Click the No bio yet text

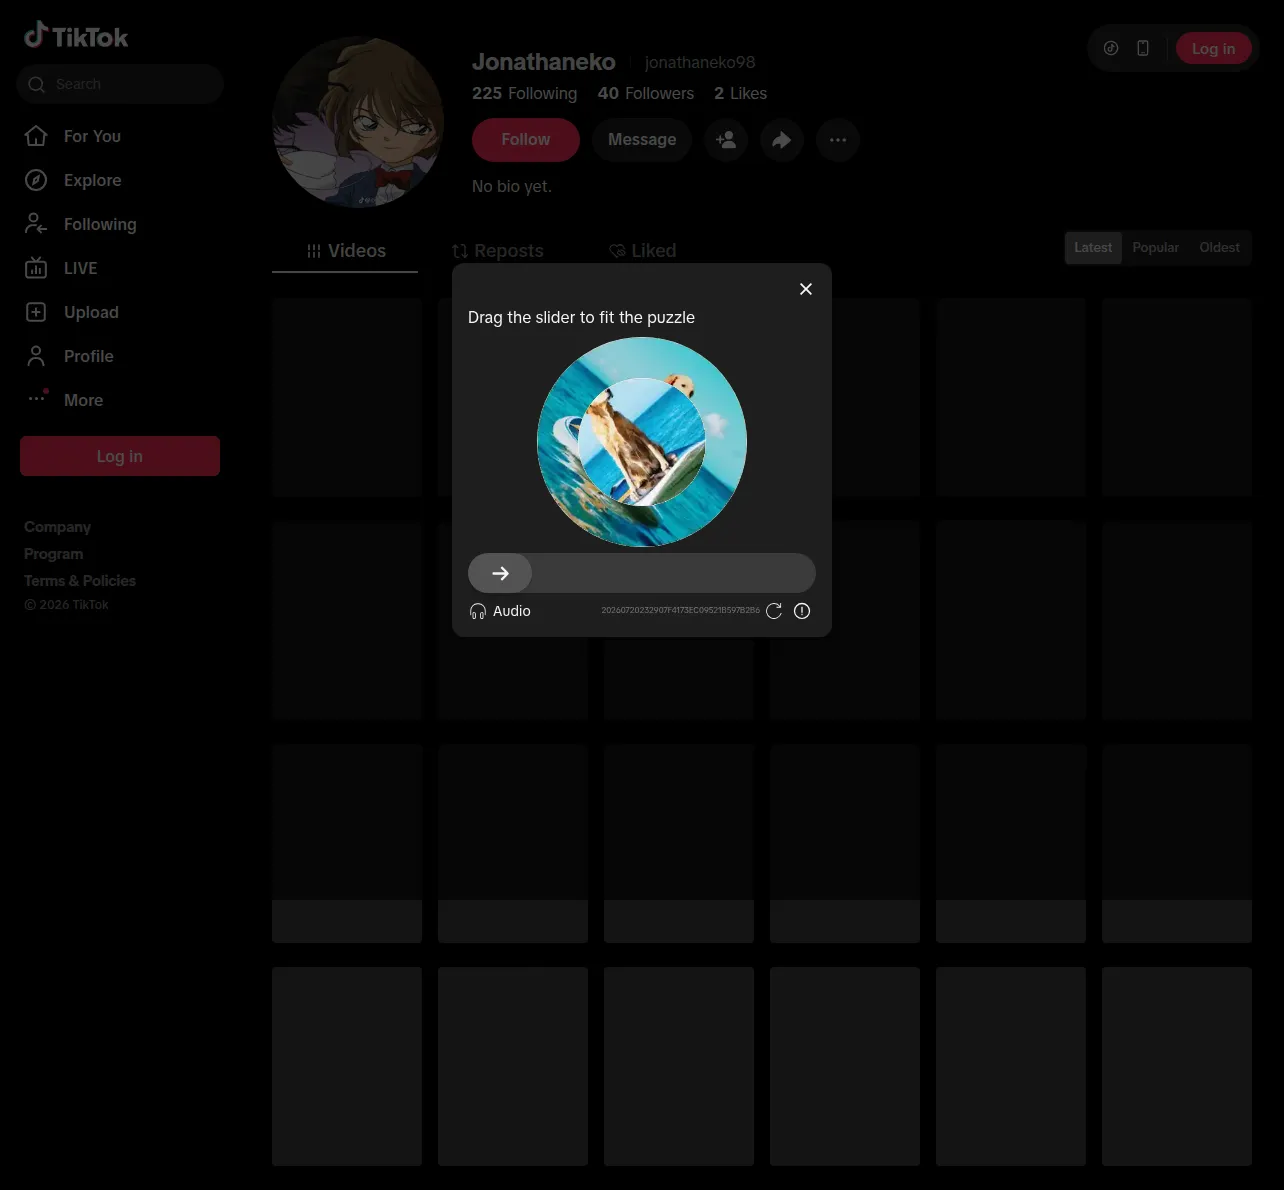(512, 186)
